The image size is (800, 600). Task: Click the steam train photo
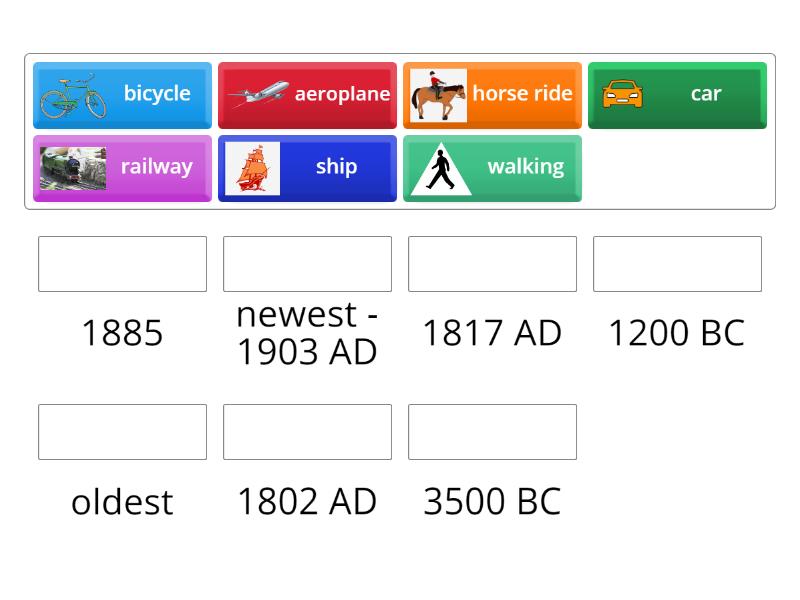(73, 168)
